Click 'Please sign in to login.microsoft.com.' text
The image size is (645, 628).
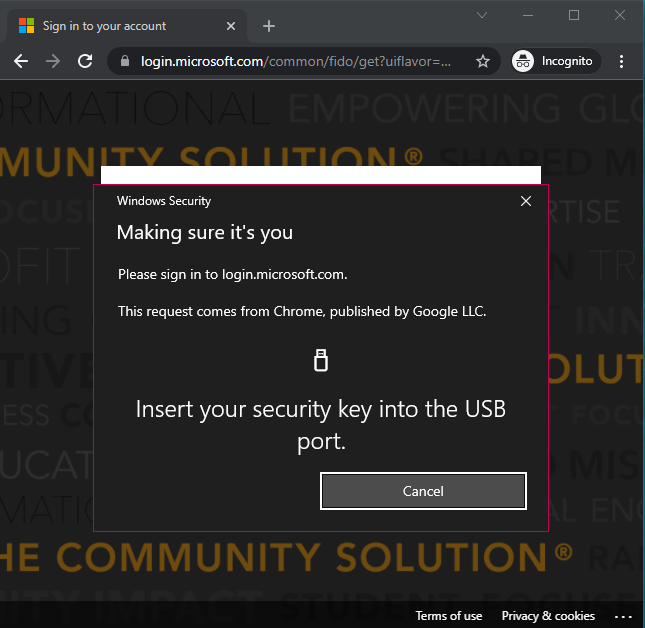232,274
